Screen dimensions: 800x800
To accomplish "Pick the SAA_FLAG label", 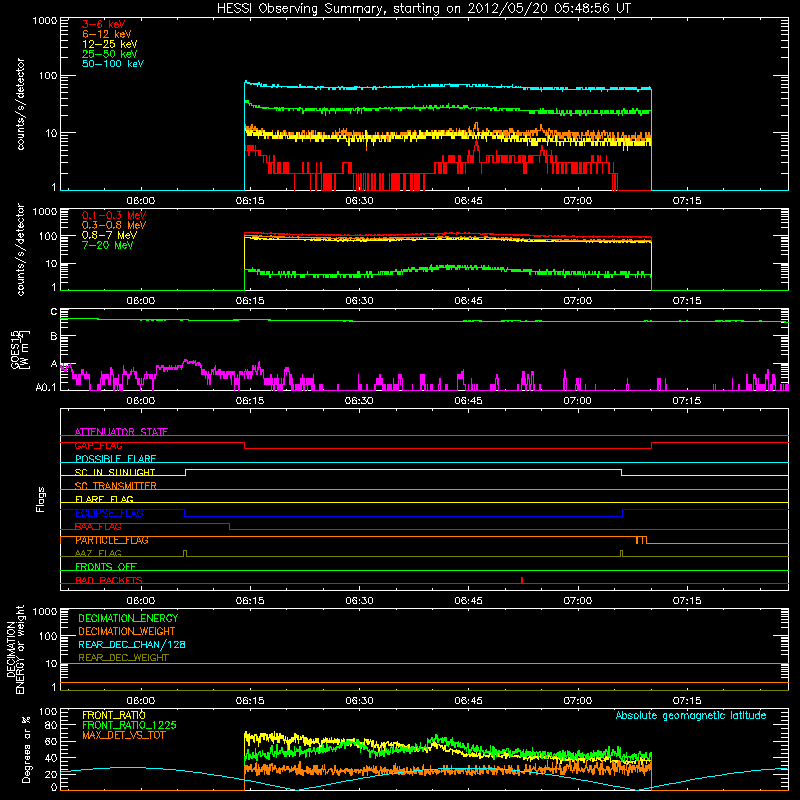I will coord(98,526).
